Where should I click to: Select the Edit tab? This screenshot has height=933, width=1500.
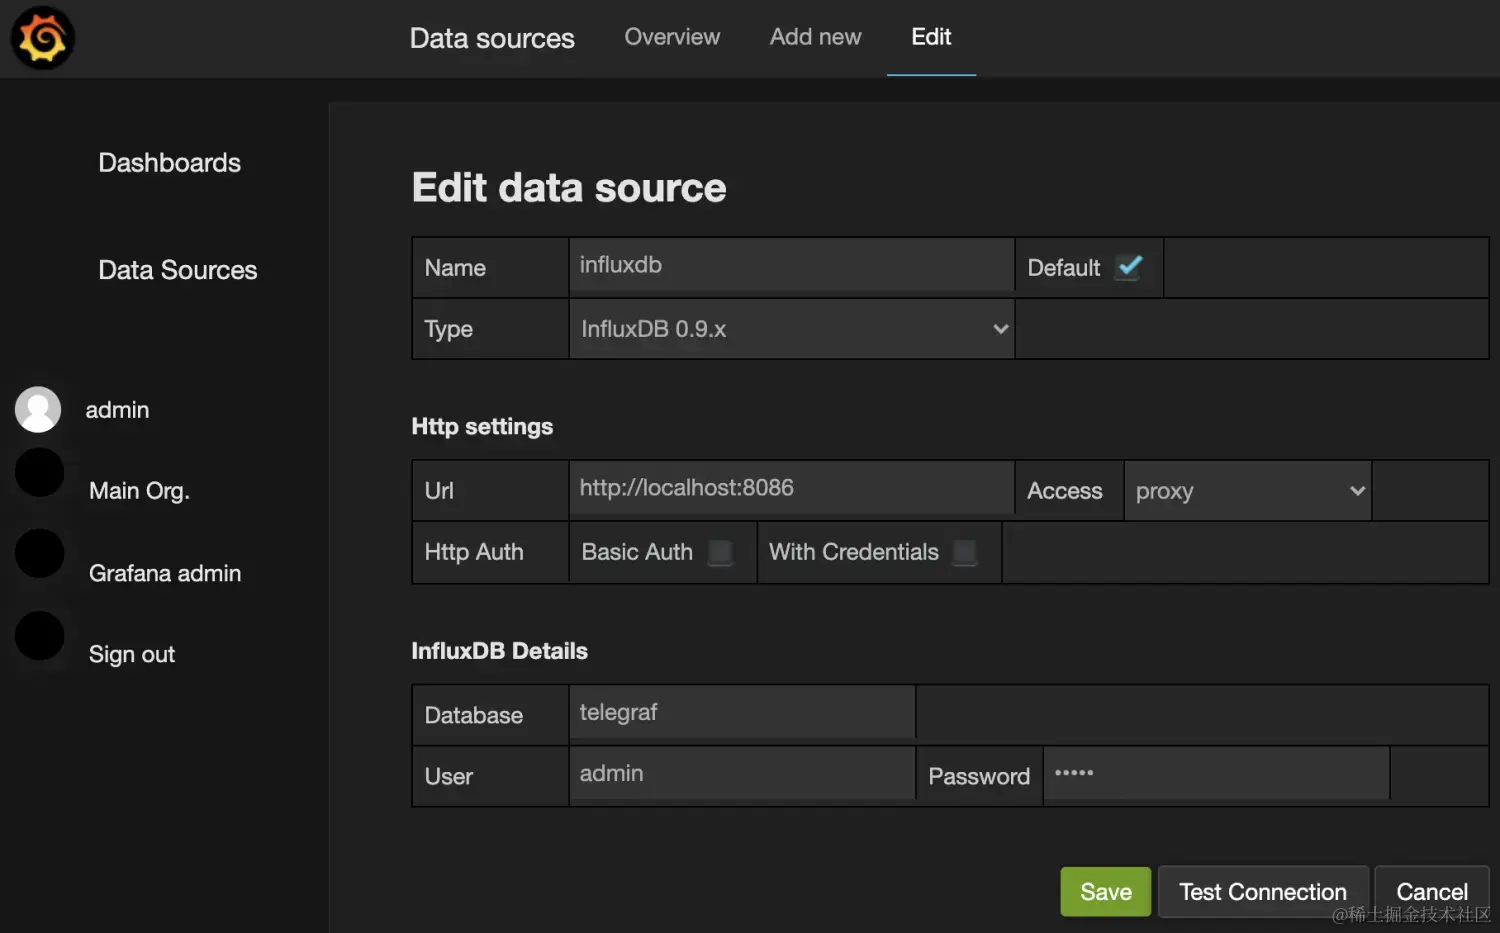931,37
